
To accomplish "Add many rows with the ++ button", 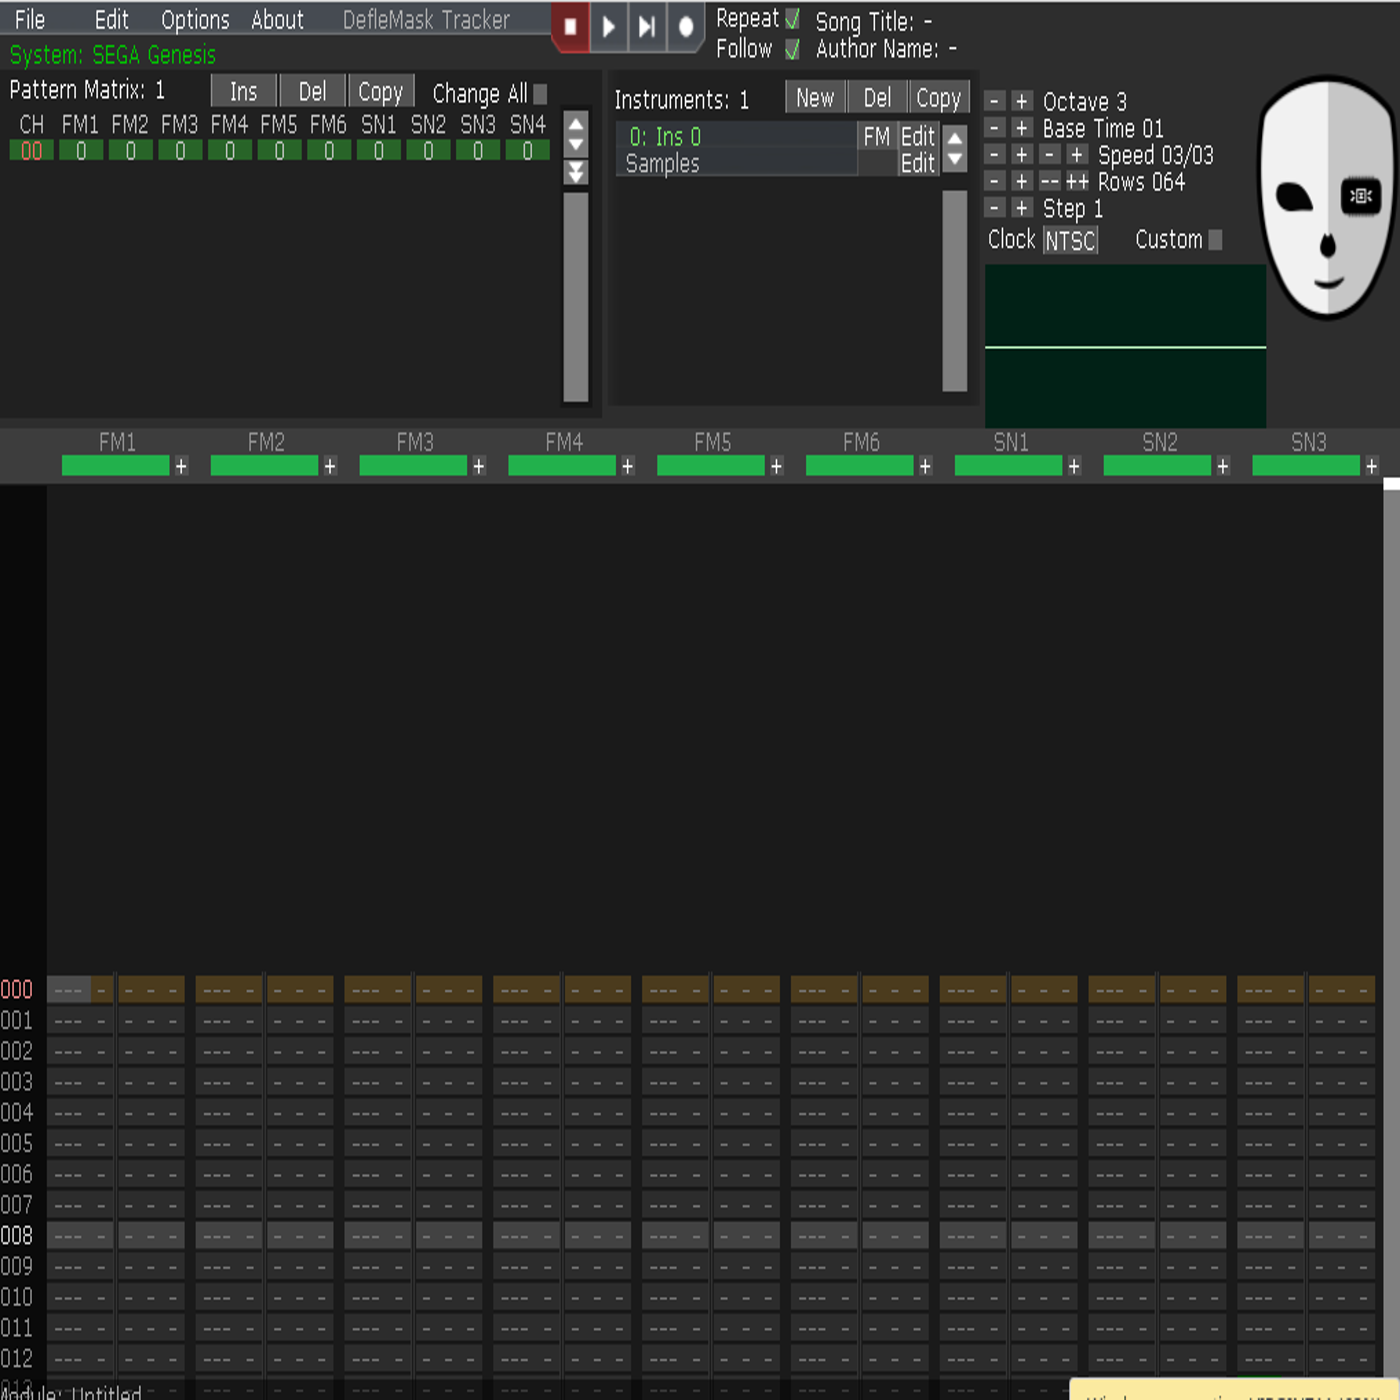I will click(x=1077, y=182).
